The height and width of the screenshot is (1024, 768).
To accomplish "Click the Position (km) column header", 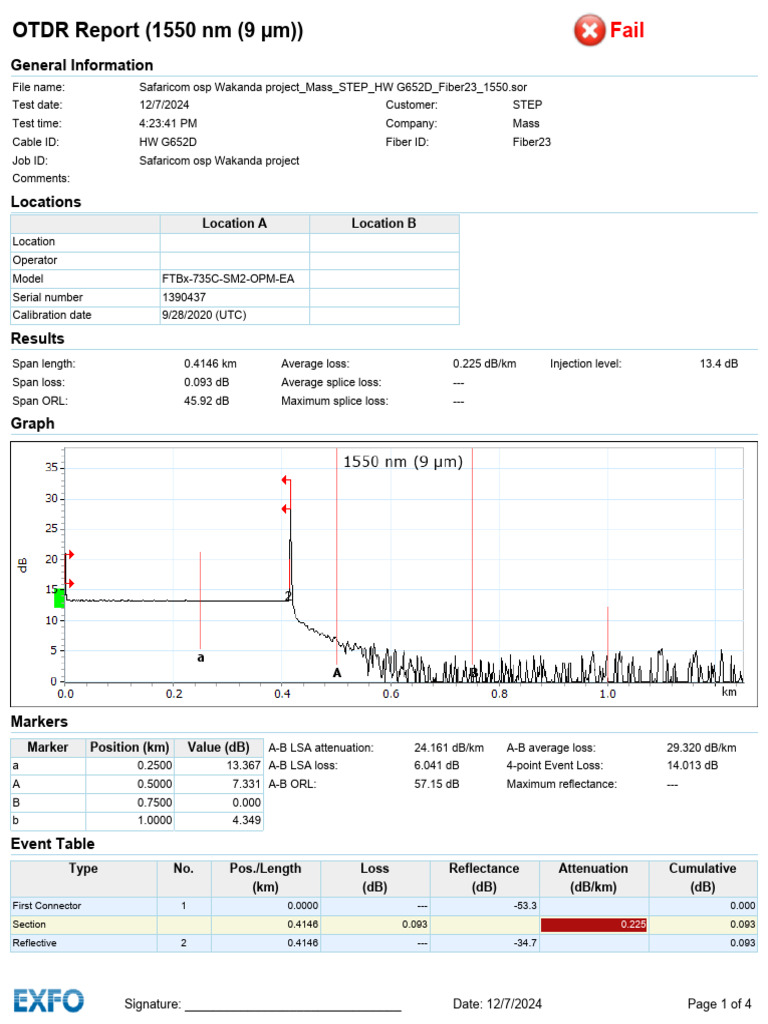I will pyautogui.click(x=129, y=747).
